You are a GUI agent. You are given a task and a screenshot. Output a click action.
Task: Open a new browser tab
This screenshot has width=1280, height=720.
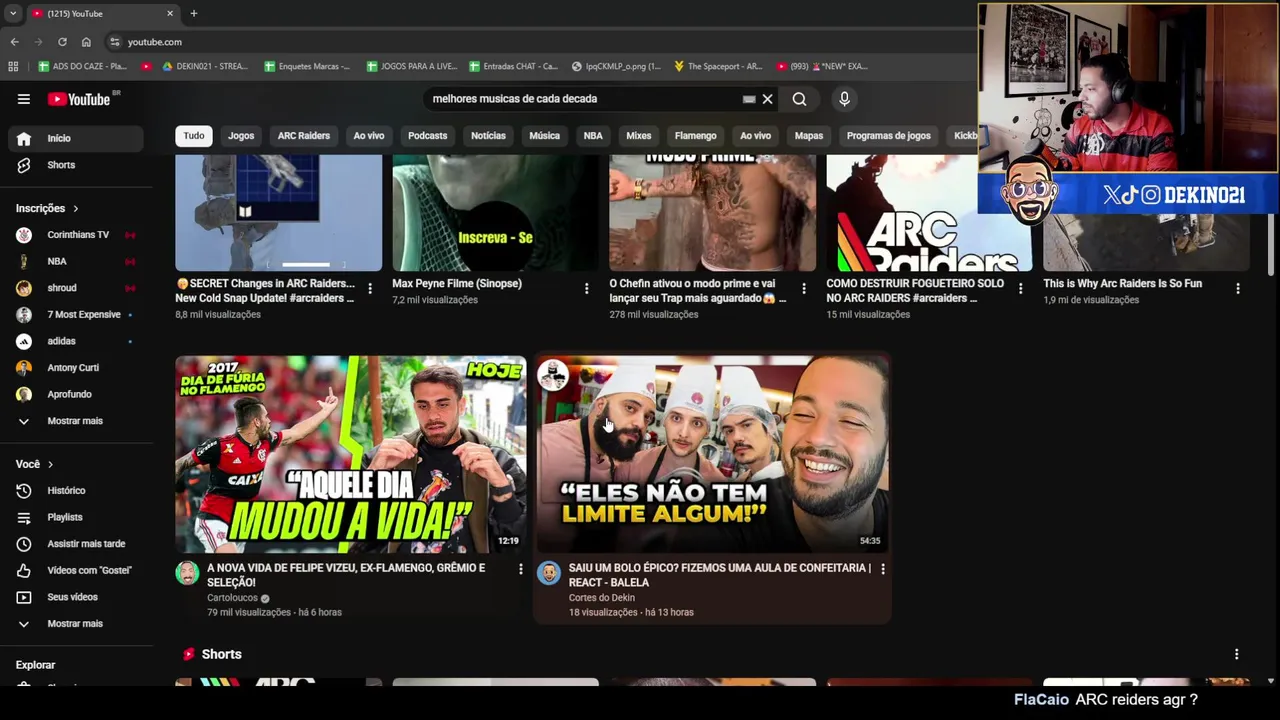click(193, 14)
